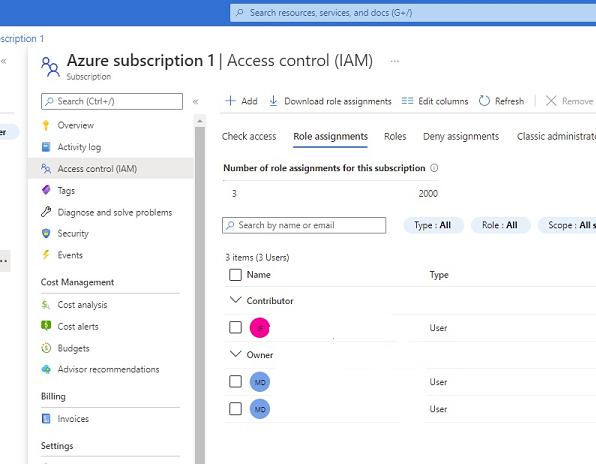The width and height of the screenshot is (596, 464).
Task: Open the Invoices icon
Action: (x=46, y=419)
